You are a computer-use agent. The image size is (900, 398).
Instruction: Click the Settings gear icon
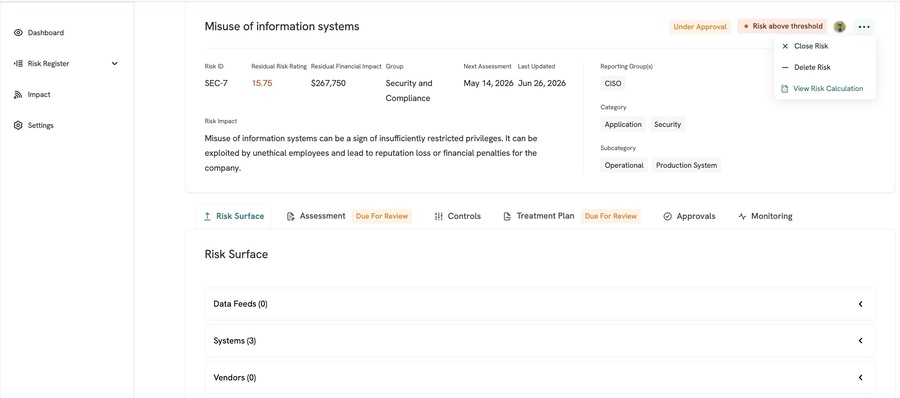[x=18, y=125]
